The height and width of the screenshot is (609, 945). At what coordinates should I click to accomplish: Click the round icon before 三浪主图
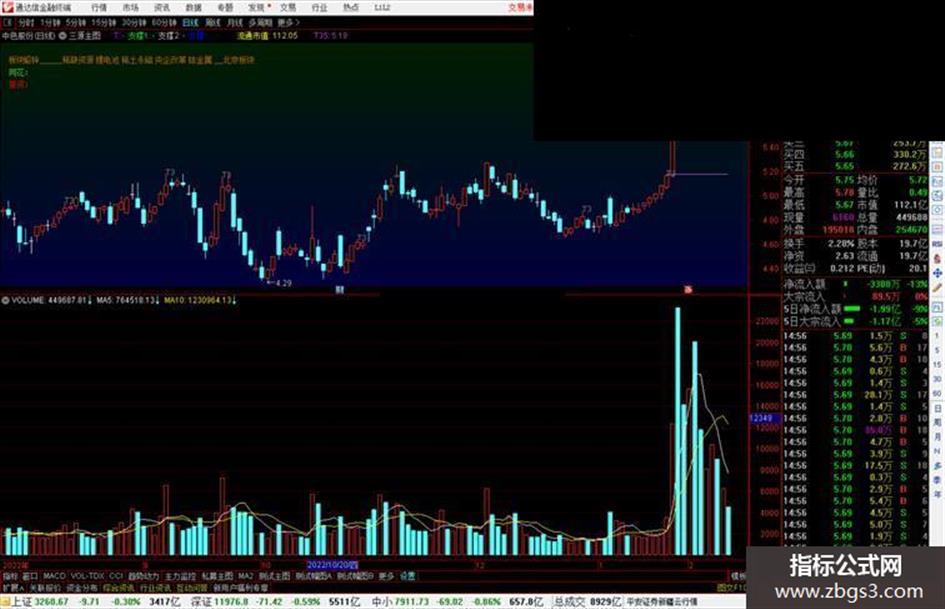pyautogui.click(x=62, y=36)
